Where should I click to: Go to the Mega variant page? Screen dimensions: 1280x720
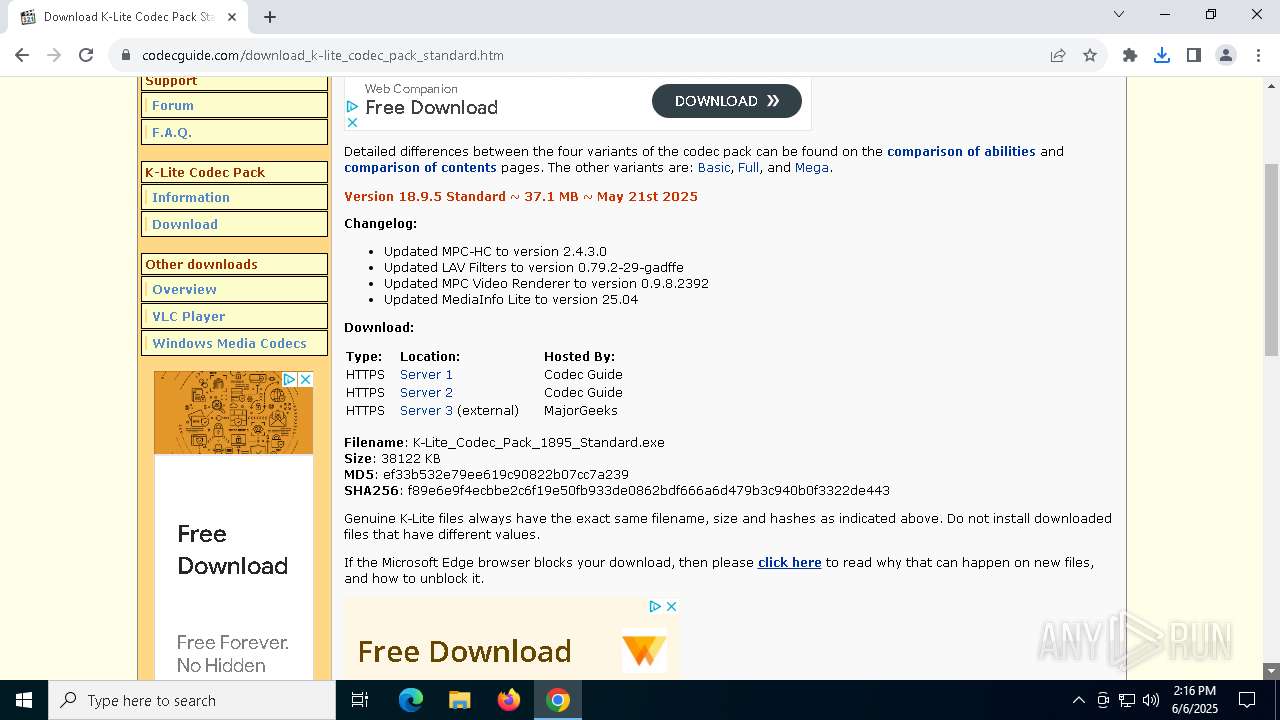point(812,167)
